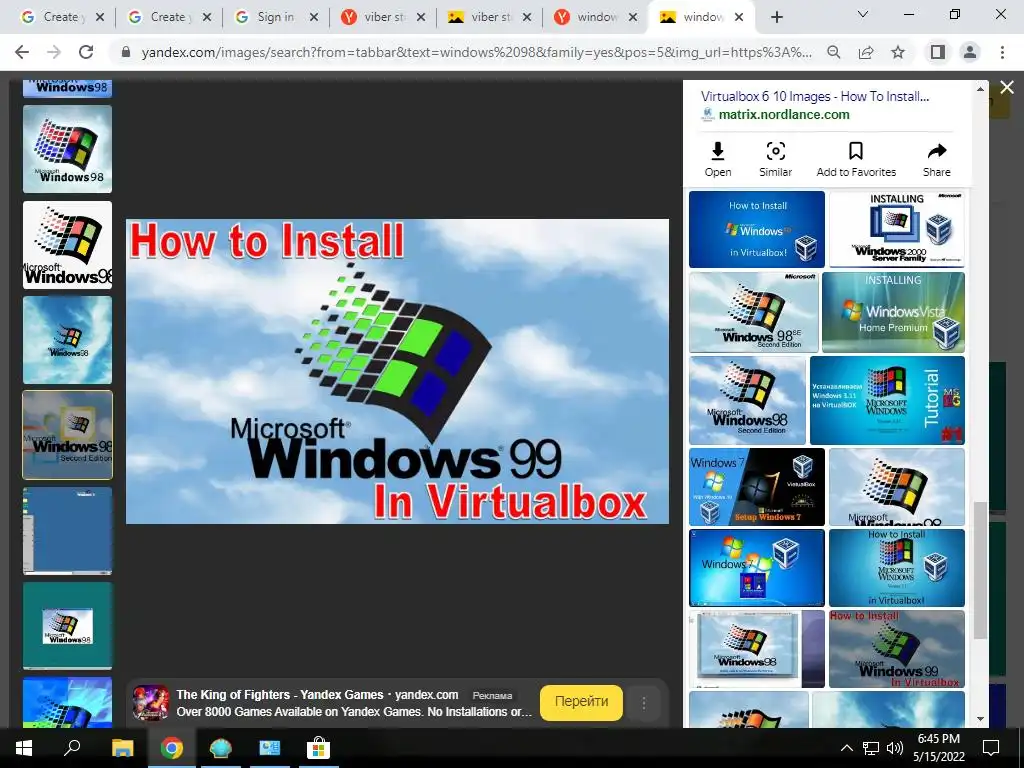The image size is (1024, 768).
Task: Open the tab search chevron
Action: (x=863, y=14)
